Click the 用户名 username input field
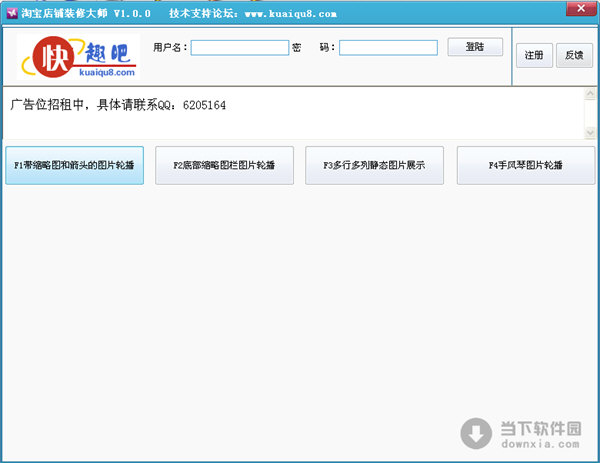Viewport: 600px width, 463px height. pyautogui.click(x=239, y=48)
